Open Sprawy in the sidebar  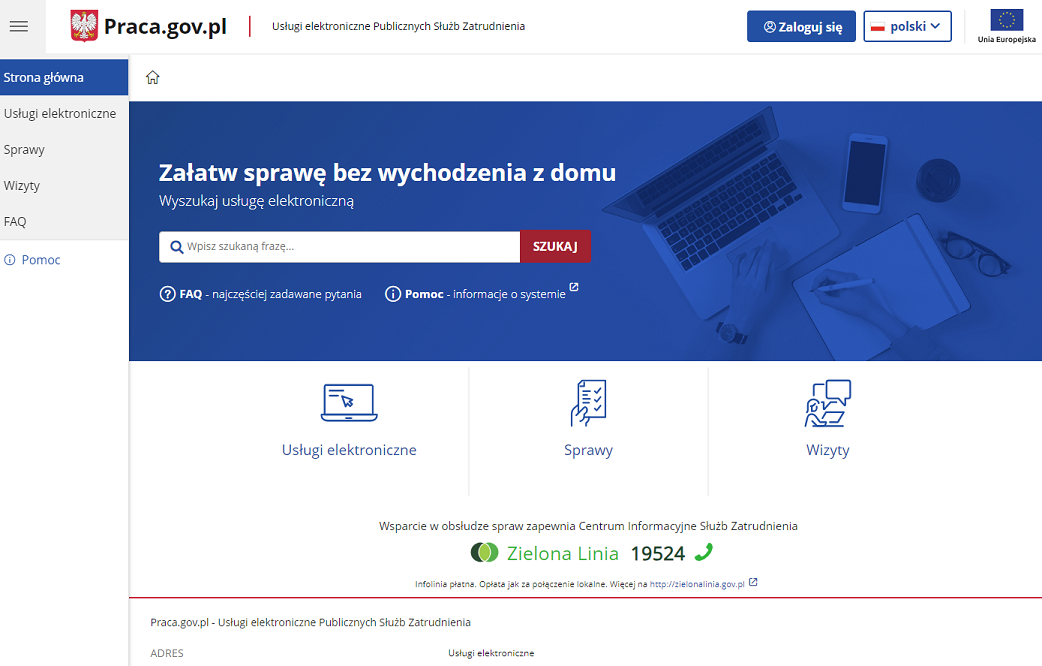64,150
